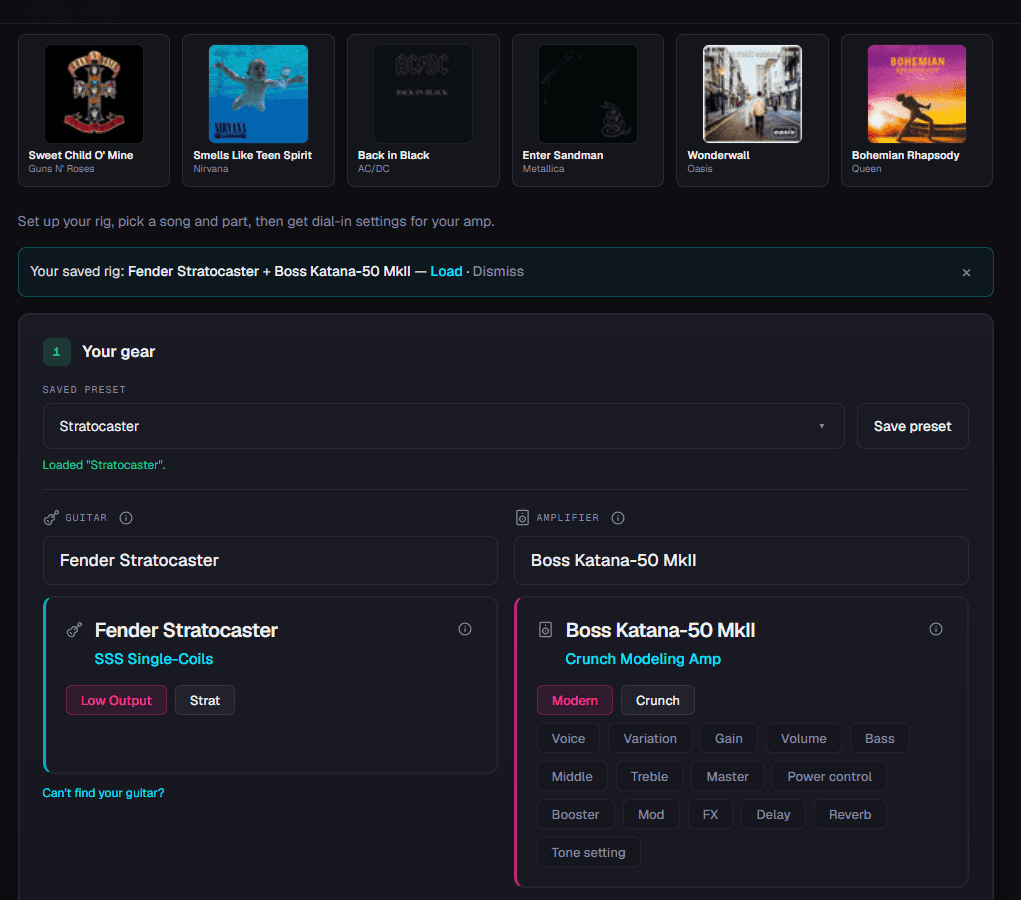Viewport: 1021px width, 900px height.
Task: Open the Sweet Child O' Mine album cover
Action: coord(94,94)
